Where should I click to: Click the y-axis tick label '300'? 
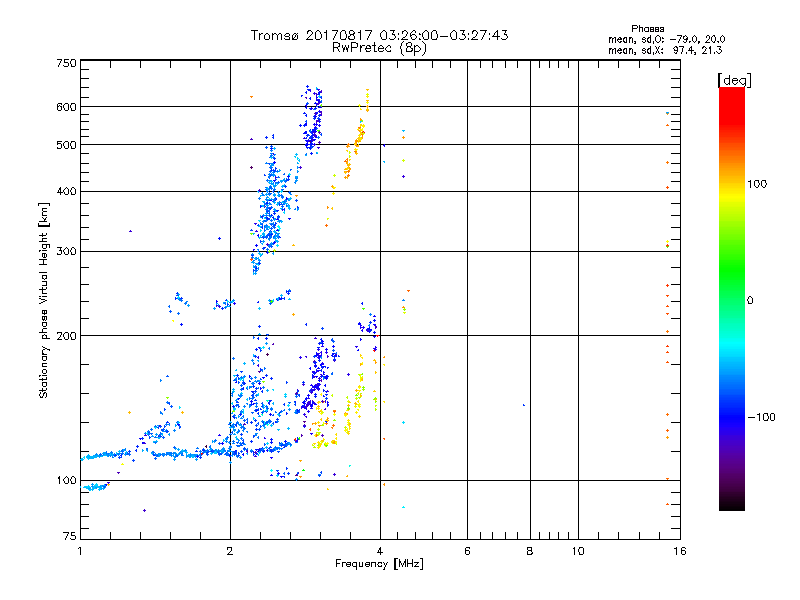click(66, 252)
